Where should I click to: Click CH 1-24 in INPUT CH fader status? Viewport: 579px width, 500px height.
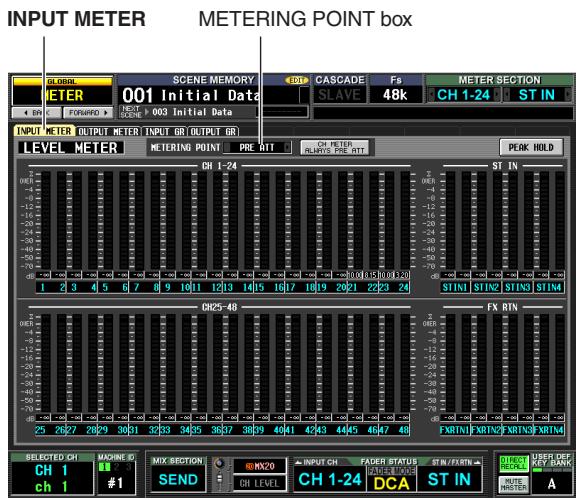click(330, 479)
